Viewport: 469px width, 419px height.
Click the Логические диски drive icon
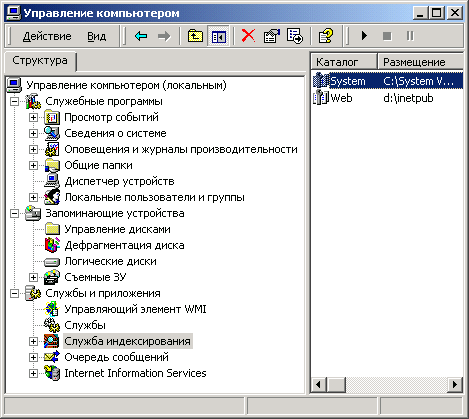click(52, 262)
